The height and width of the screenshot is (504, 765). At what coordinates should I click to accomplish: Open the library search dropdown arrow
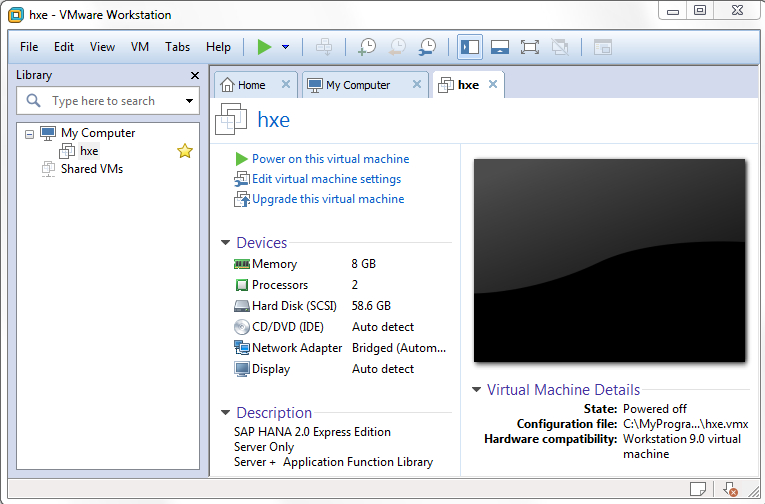point(189,101)
